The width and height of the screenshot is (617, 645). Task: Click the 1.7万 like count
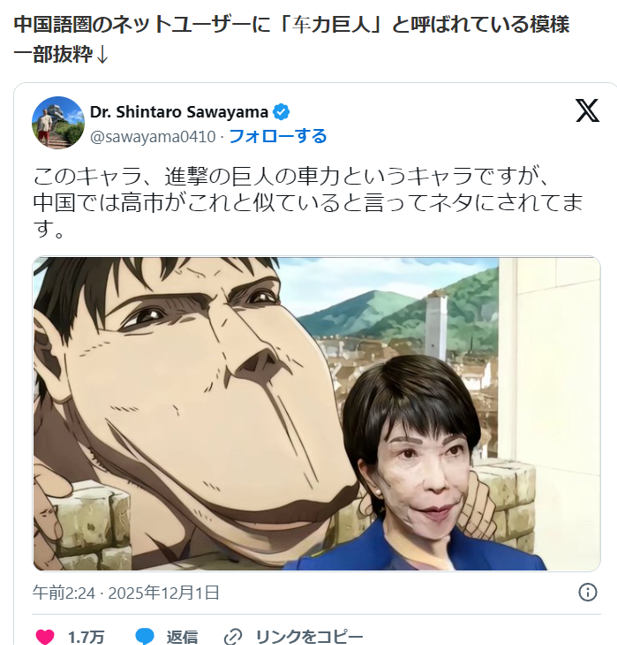click(x=86, y=637)
